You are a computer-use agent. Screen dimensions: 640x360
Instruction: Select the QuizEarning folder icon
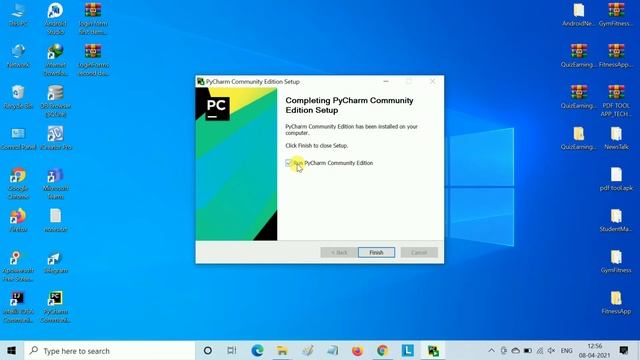click(578, 138)
